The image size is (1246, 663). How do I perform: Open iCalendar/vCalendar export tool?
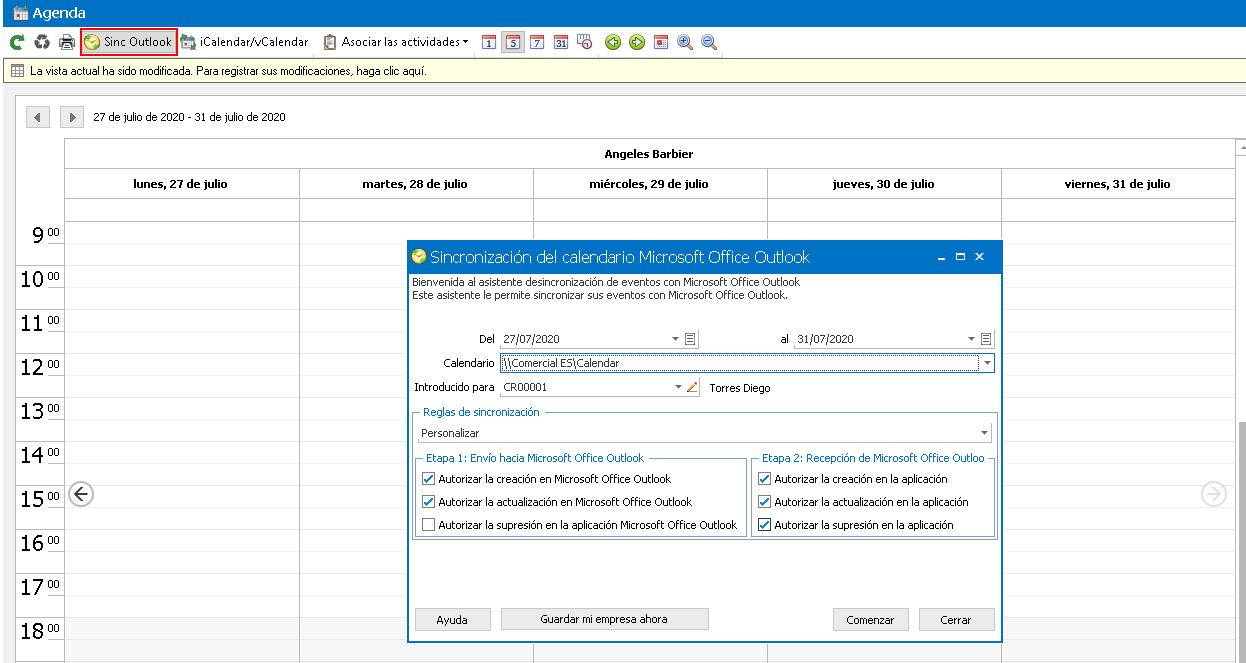(244, 42)
